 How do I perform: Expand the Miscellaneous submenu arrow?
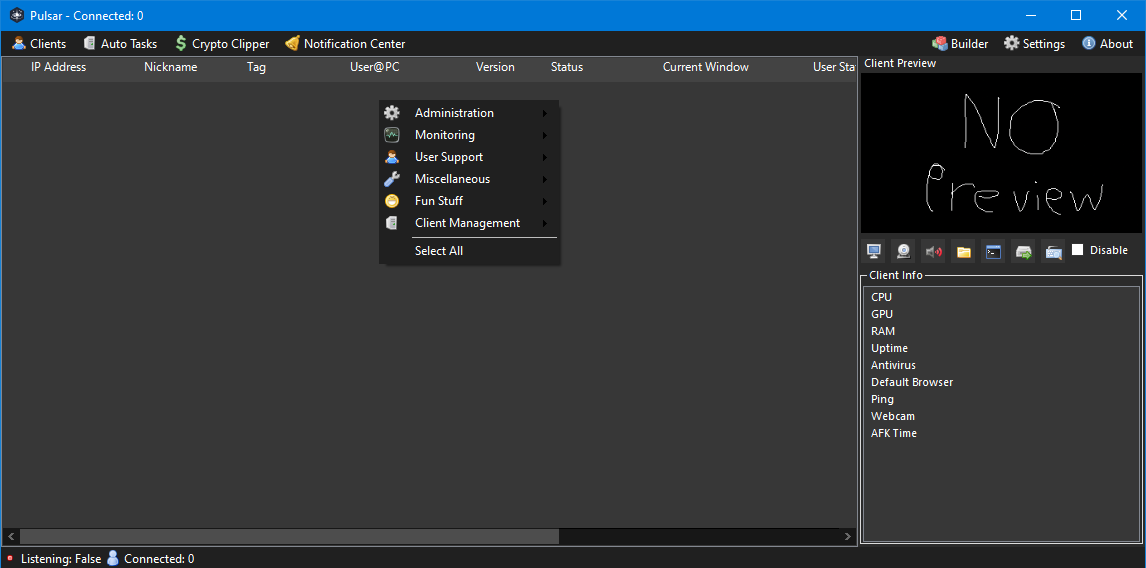[x=545, y=179]
